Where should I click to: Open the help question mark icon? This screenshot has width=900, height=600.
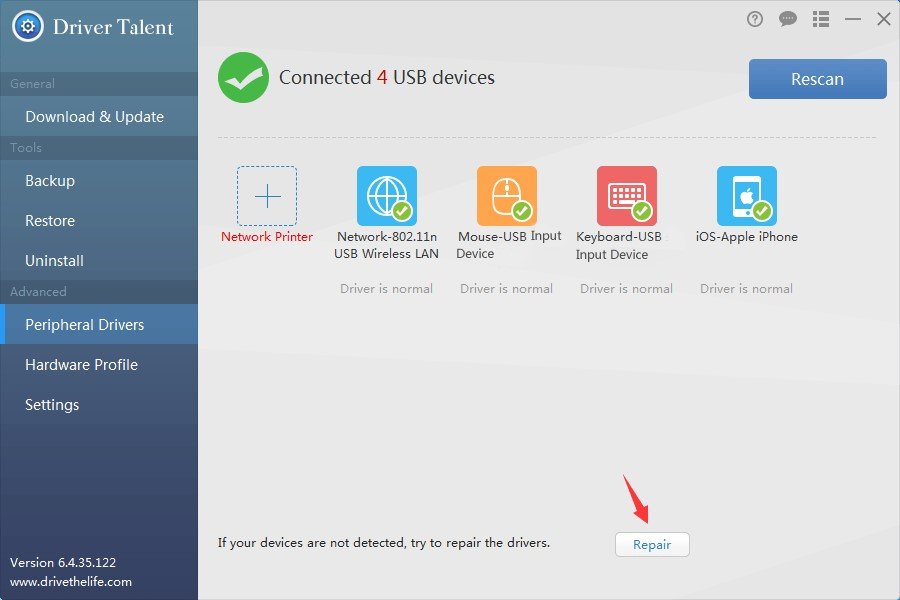coord(755,20)
